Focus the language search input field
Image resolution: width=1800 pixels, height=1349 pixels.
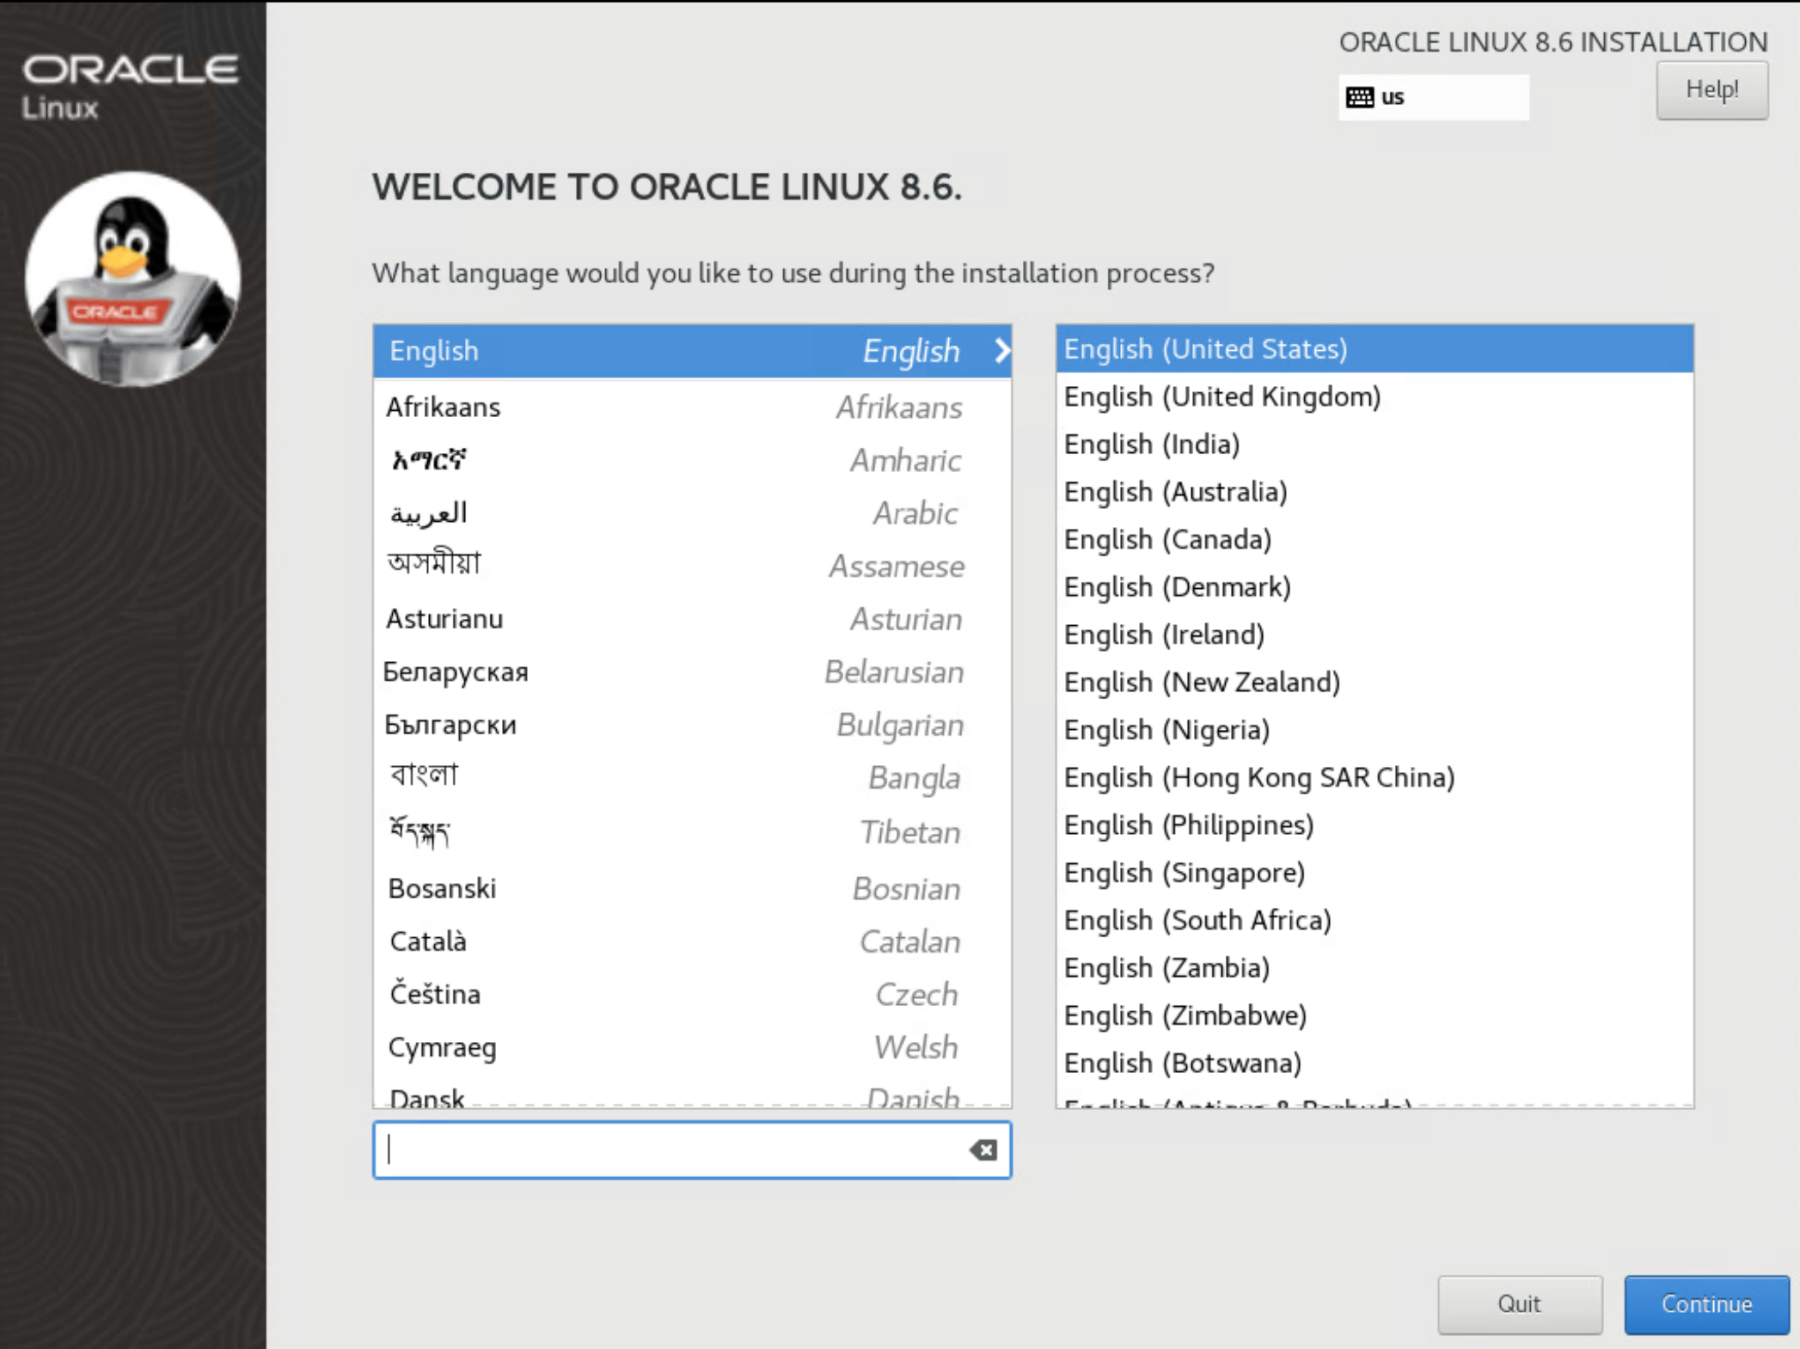pos(692,1150)
